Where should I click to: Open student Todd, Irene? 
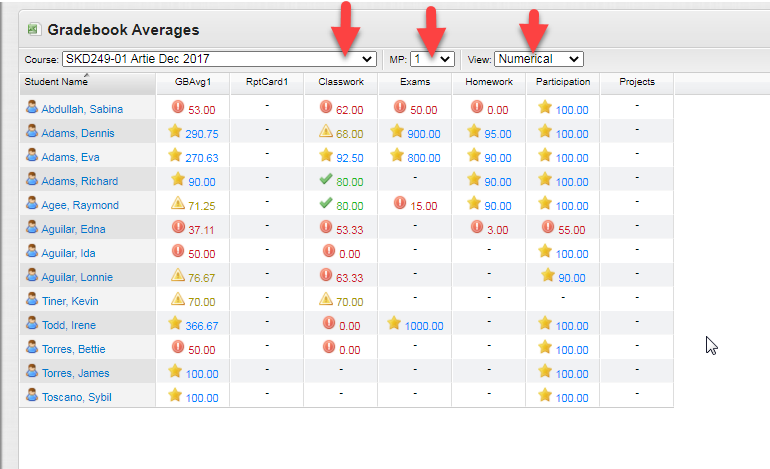68,325
